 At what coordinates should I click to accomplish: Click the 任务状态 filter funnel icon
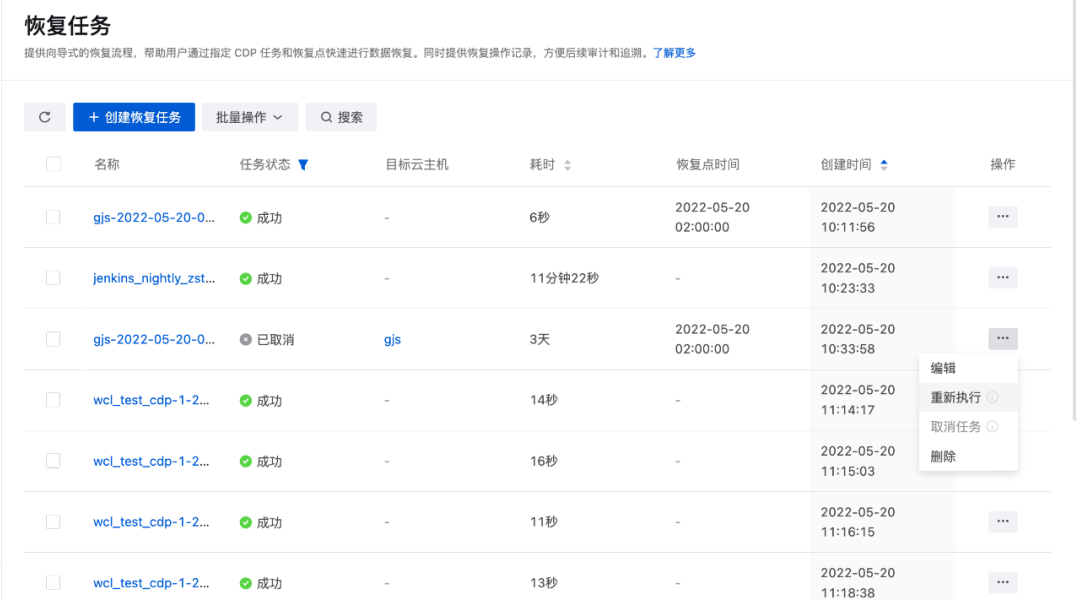click(x=303, y=165)
